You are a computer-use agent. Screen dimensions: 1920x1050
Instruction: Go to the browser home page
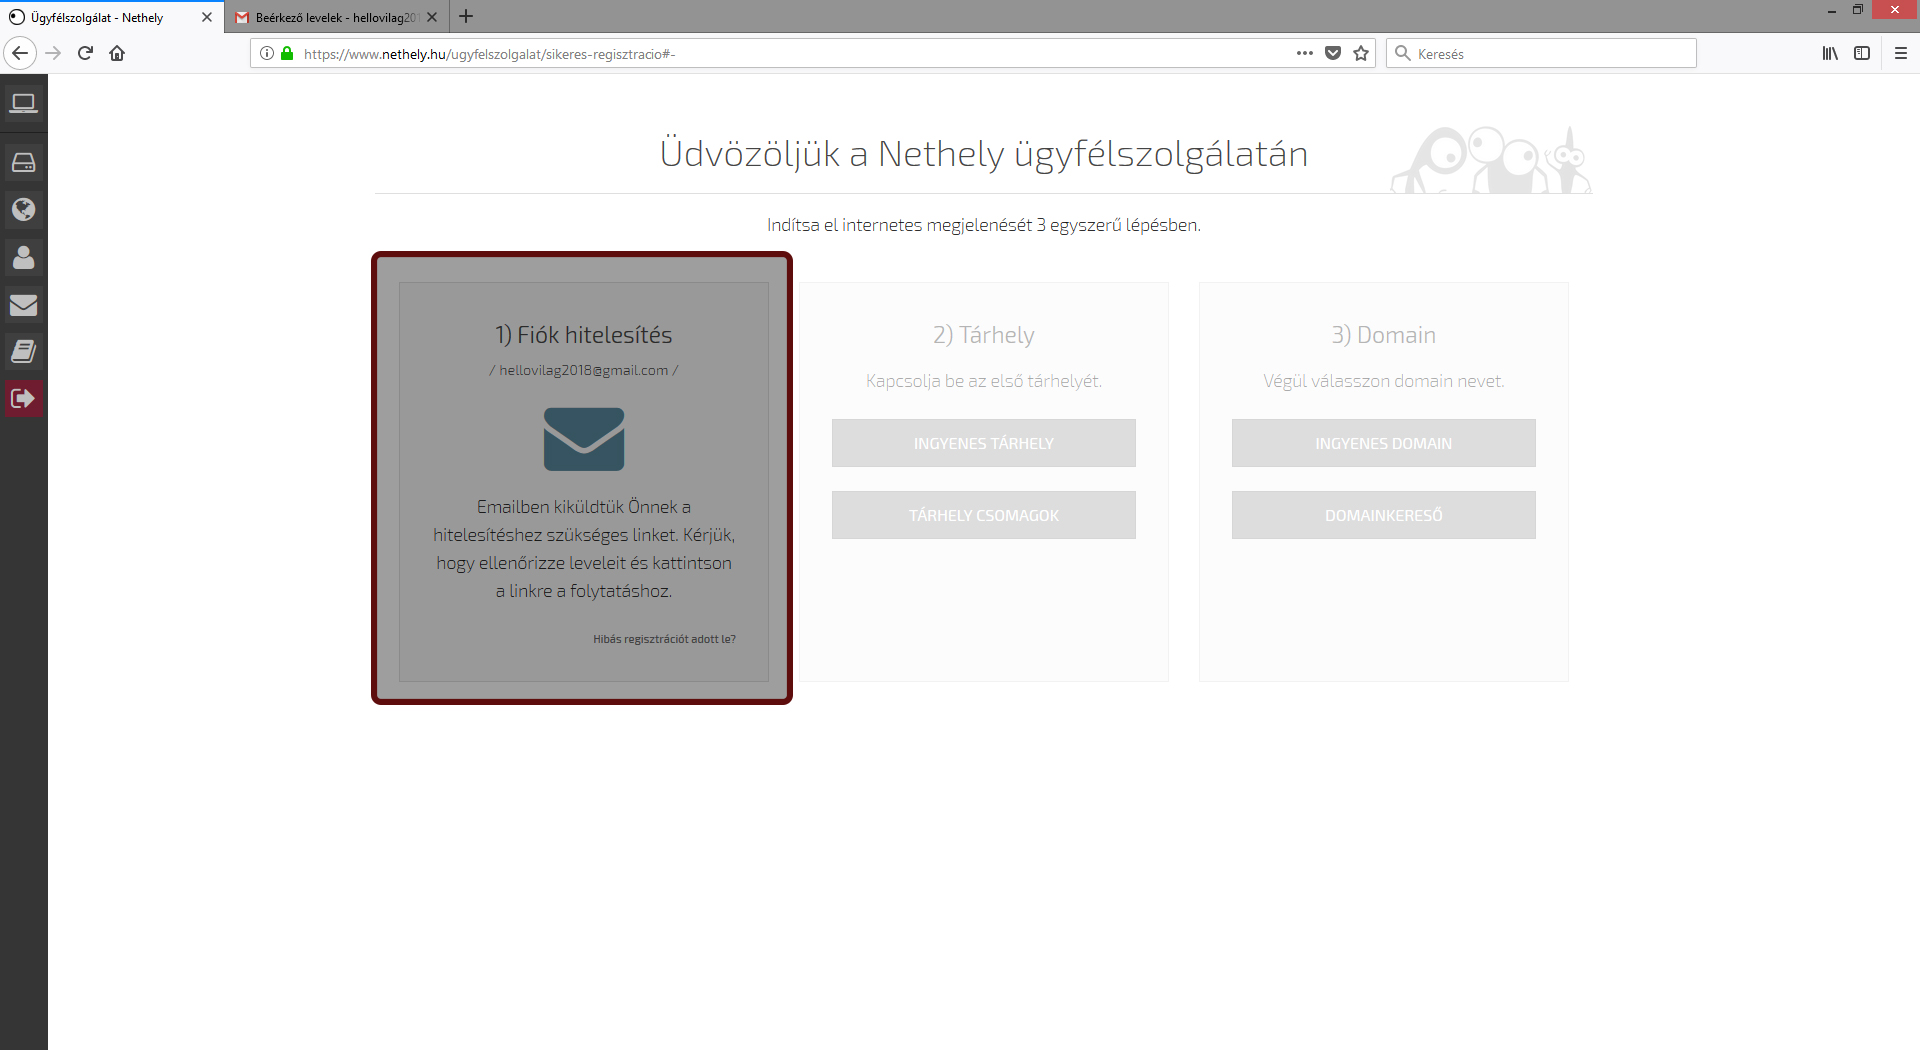117,53
